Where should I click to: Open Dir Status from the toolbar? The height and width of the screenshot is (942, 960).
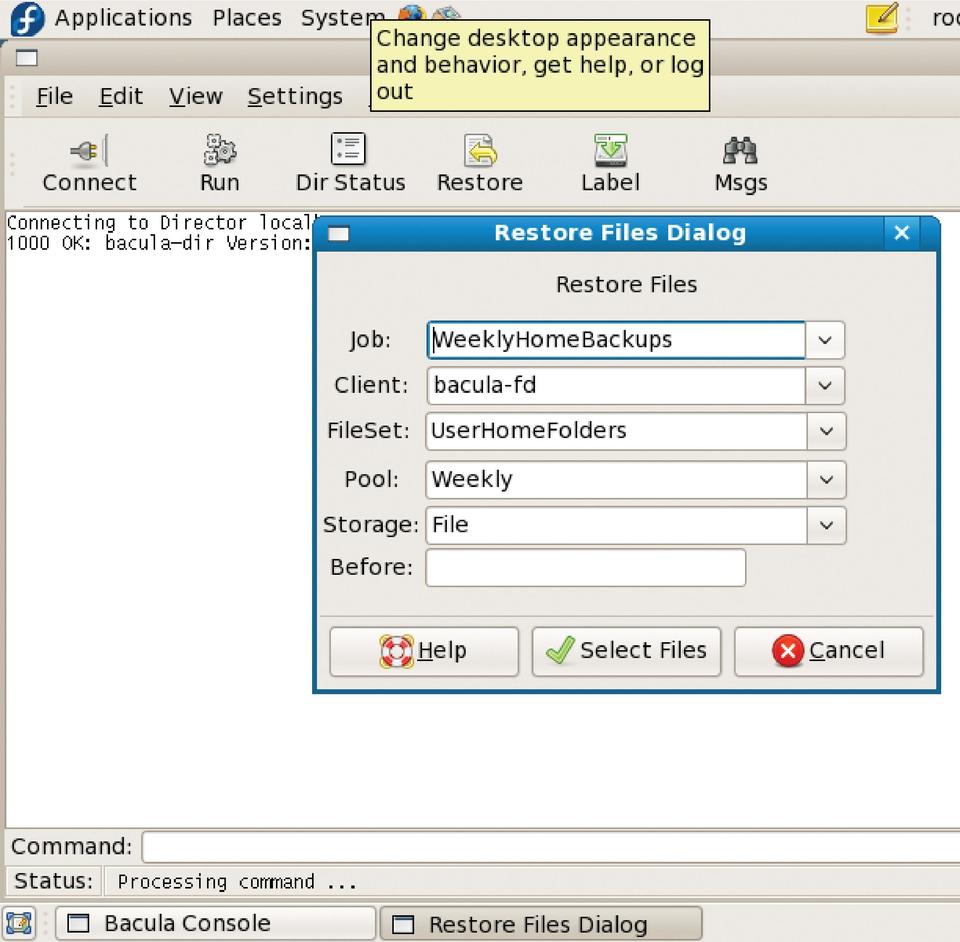349,151
